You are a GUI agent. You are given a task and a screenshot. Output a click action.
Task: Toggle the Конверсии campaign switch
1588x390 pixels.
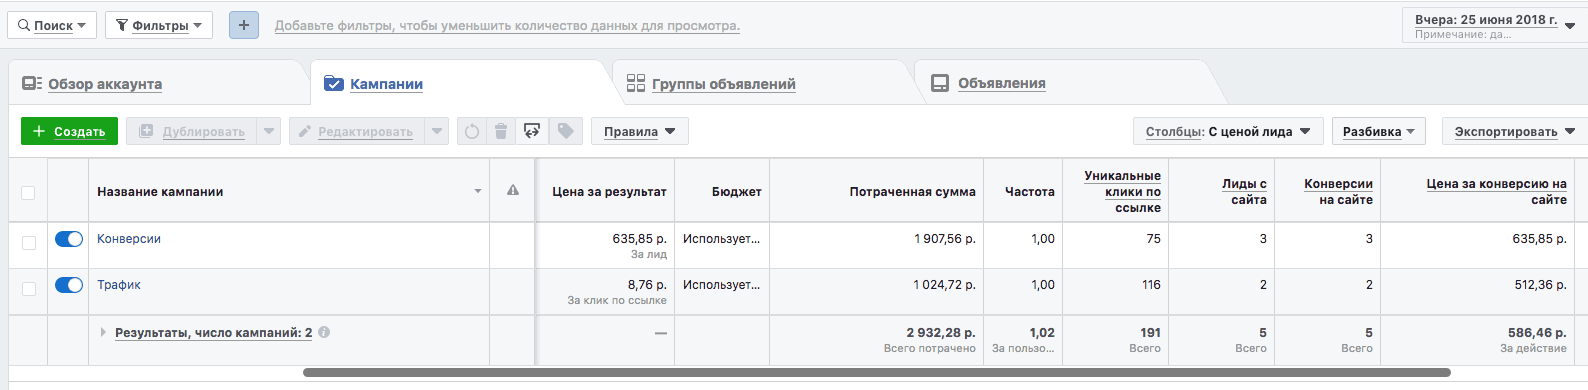point(69,239)
